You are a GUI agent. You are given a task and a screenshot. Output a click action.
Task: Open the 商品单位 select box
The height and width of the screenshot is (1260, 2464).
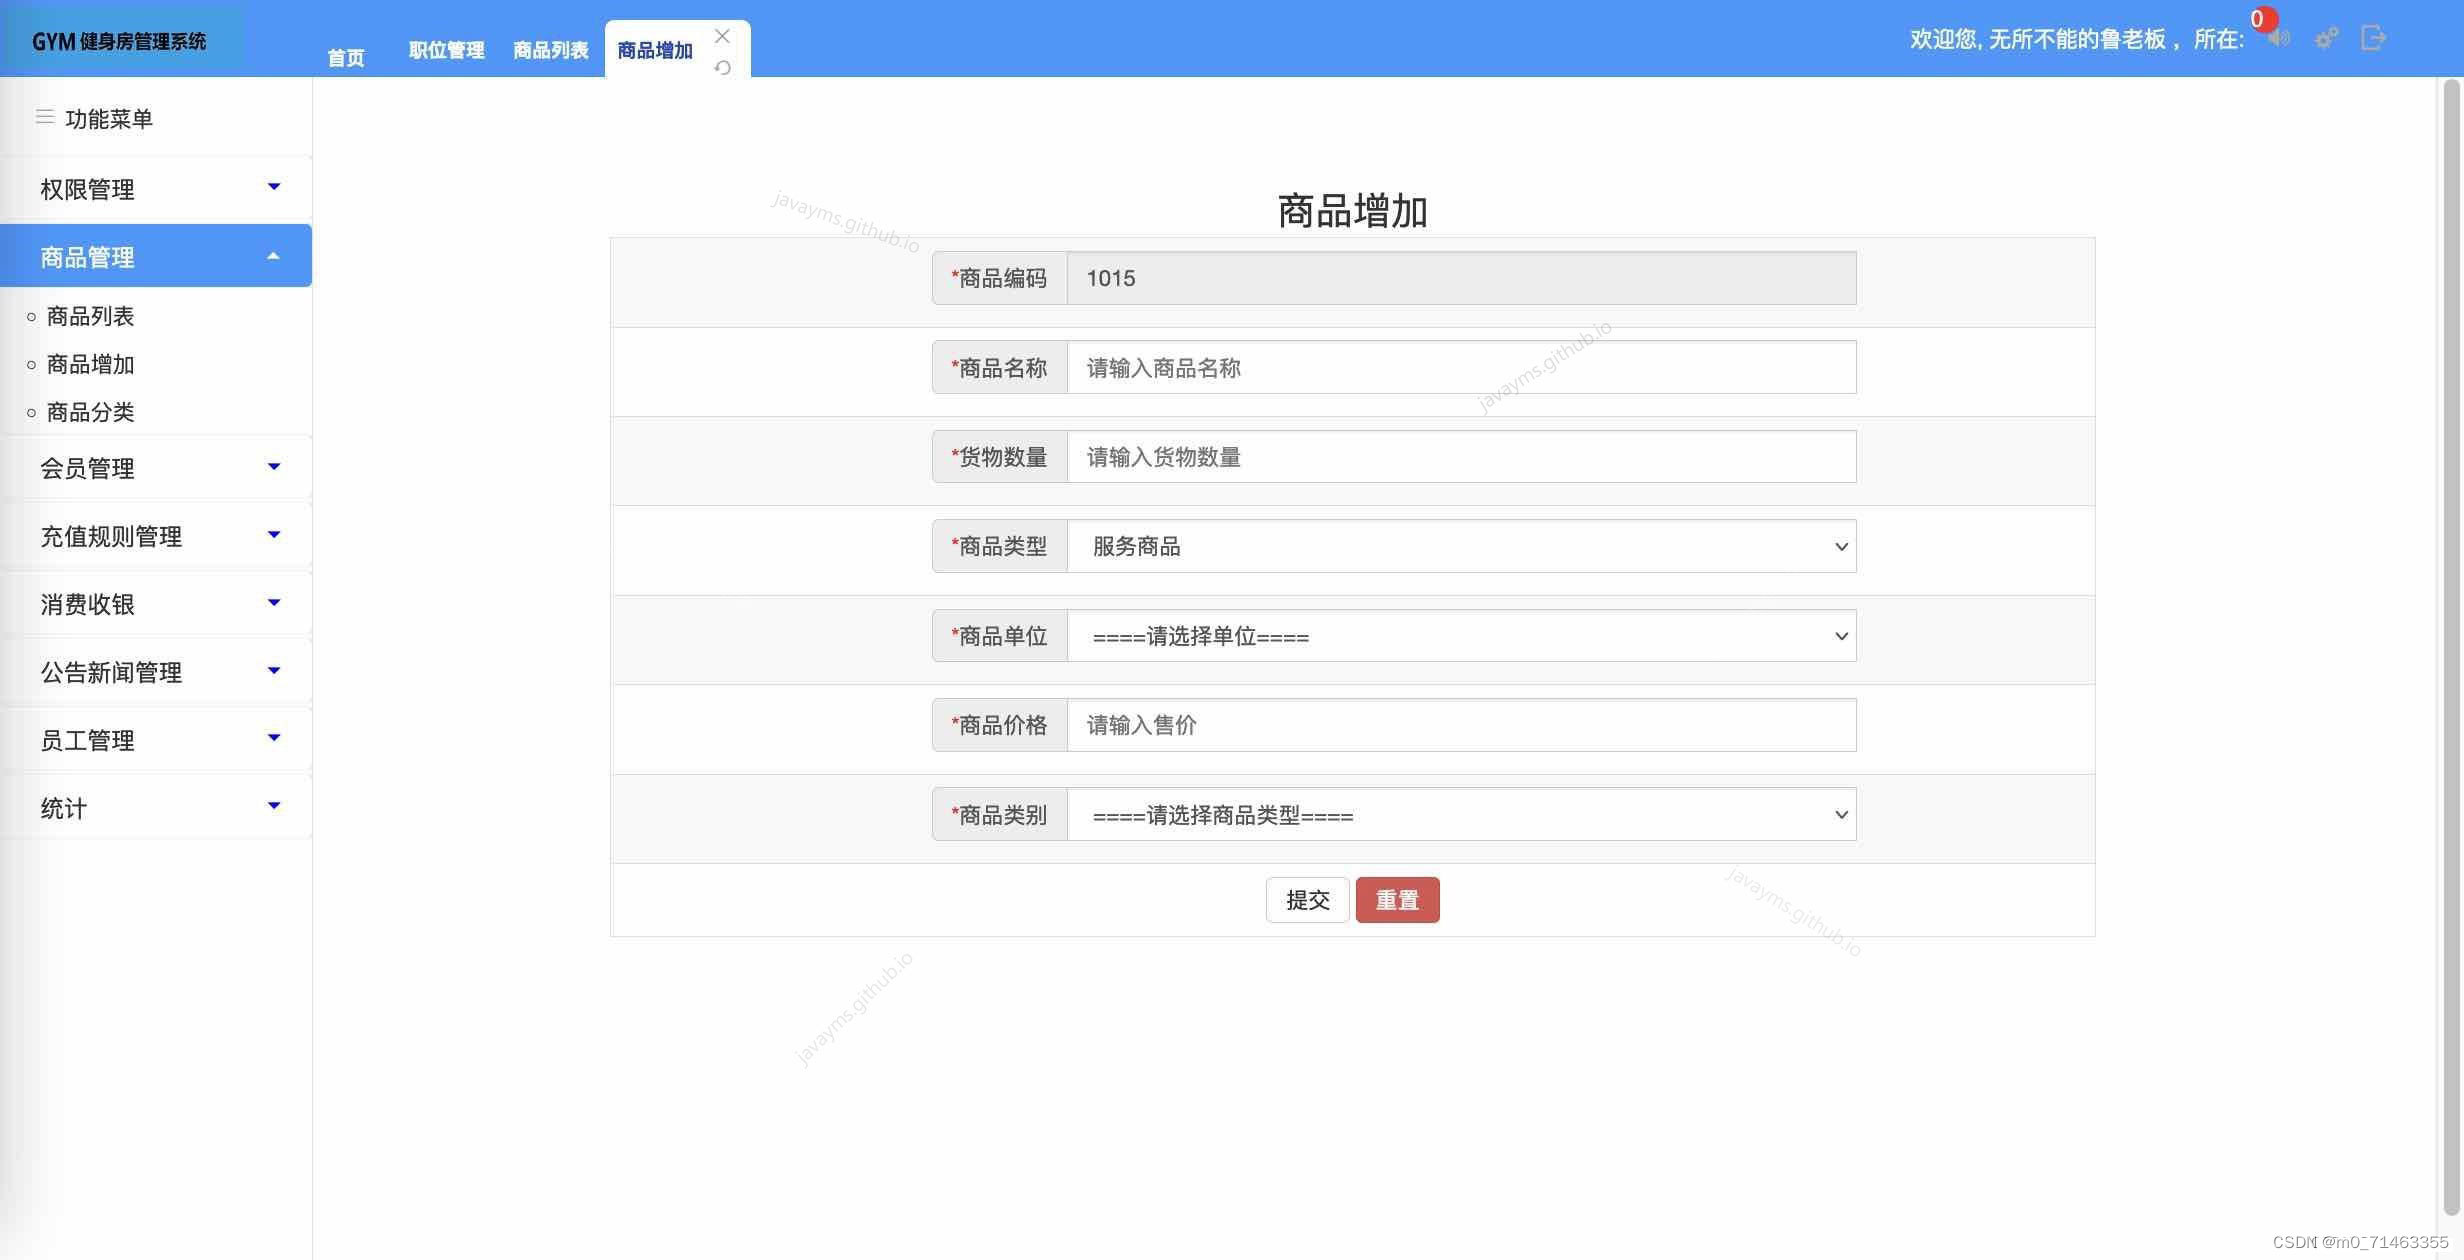pos(1461,636)
